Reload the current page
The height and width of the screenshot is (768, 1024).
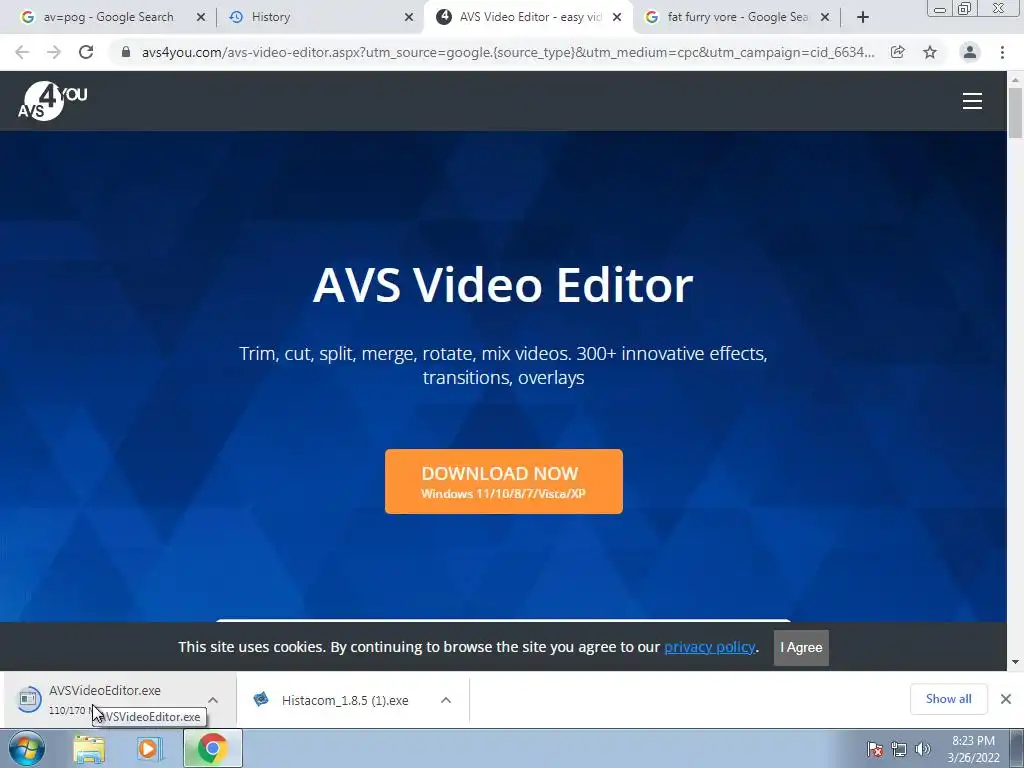tap(86, 52)
